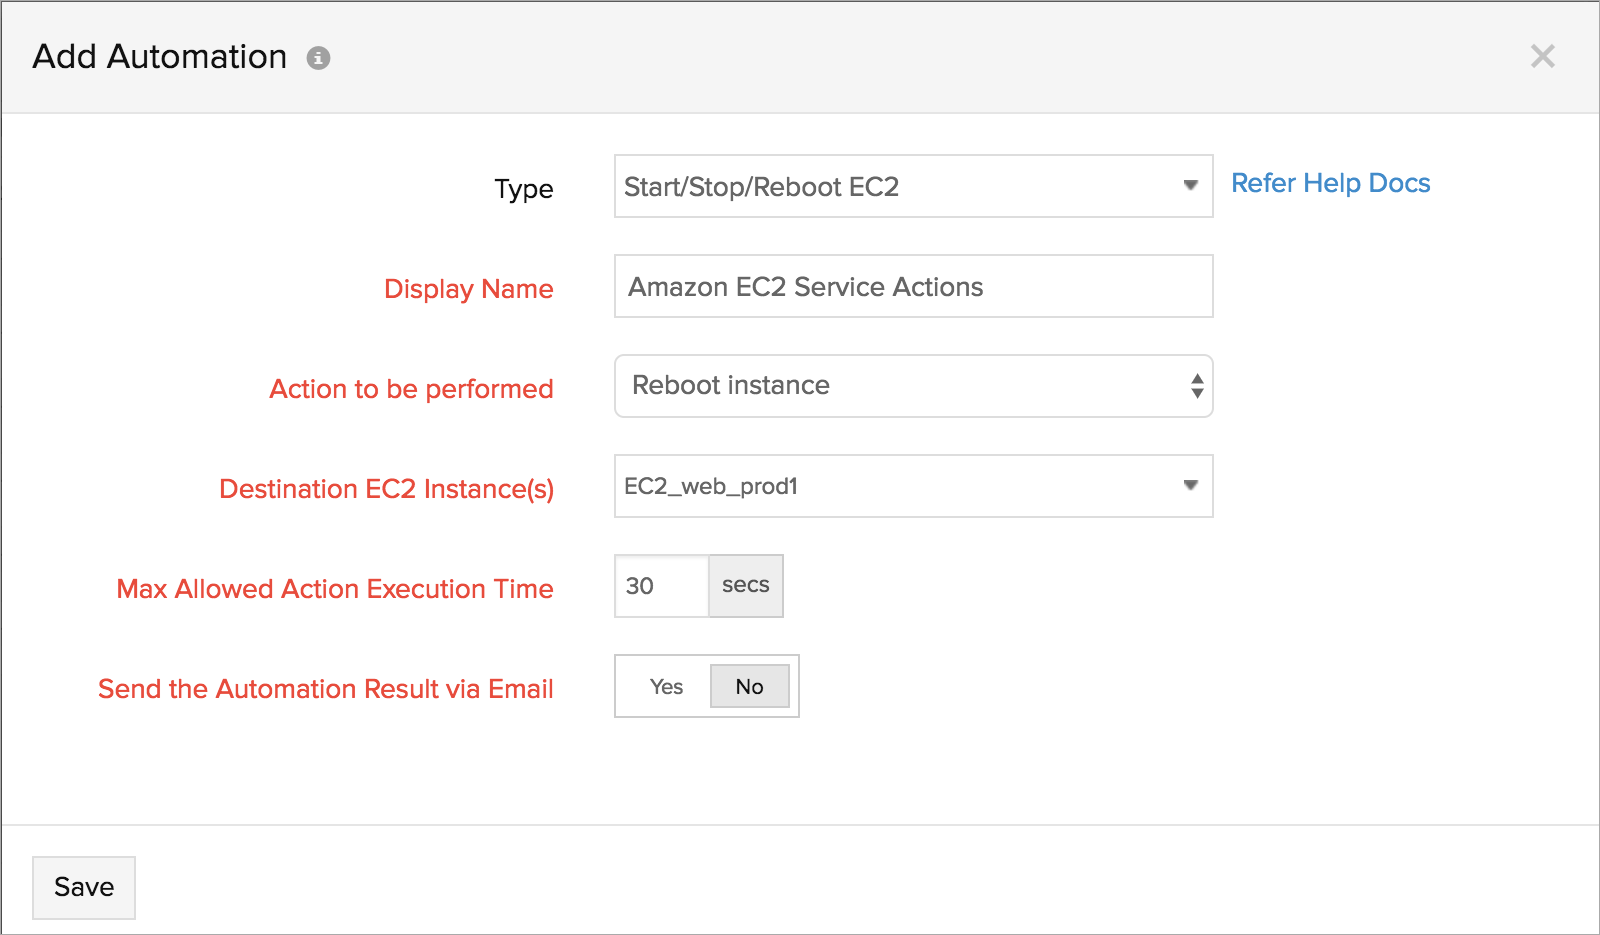1600x935 pixels.
Task: Click the Action to be performed label
Action: (411, 389)
